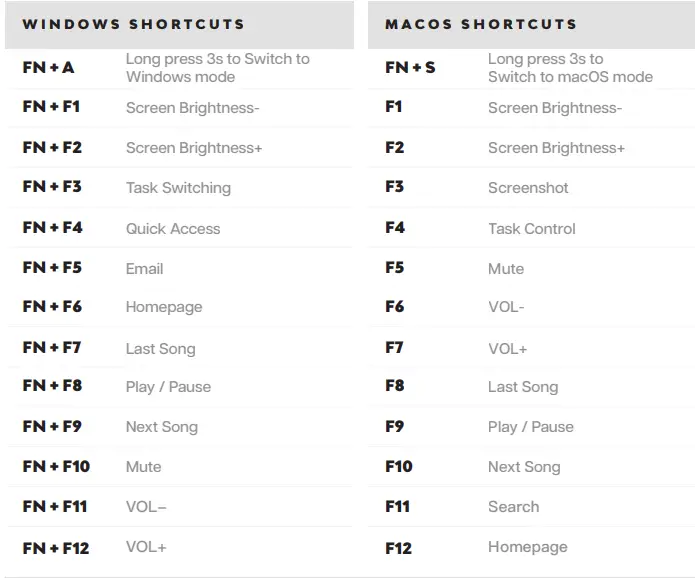Viewport: 695px width, 578px height.
Task: Click the macOS Shortcuts heading
Action: point(481,24)
